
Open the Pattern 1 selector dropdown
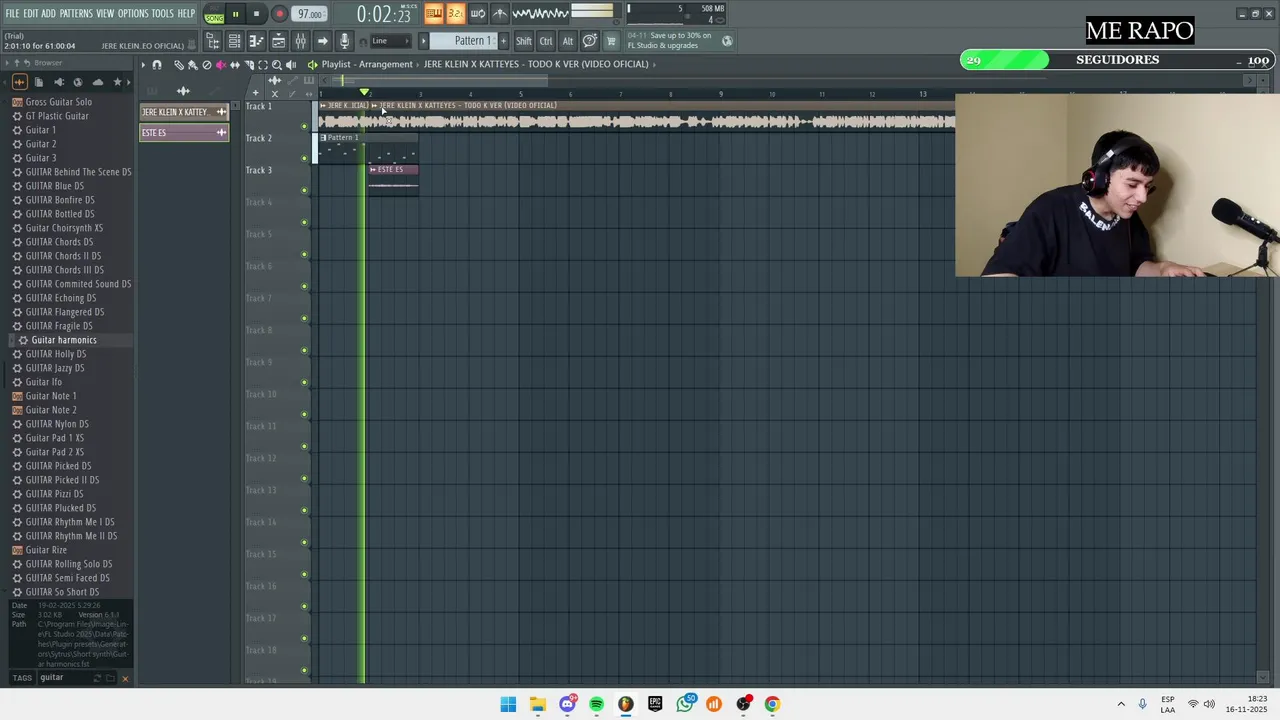point(464,41)
